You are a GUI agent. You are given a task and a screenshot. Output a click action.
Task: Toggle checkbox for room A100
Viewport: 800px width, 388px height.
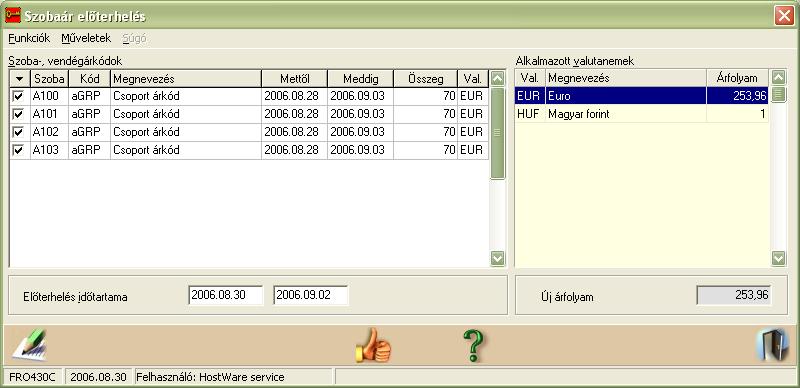[x=18, y=96]
